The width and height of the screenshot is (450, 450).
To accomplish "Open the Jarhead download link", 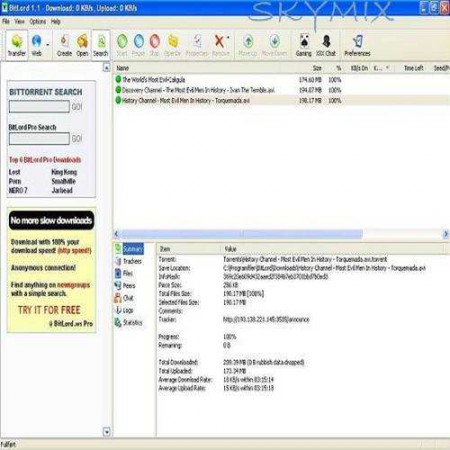I will [62, 190].
